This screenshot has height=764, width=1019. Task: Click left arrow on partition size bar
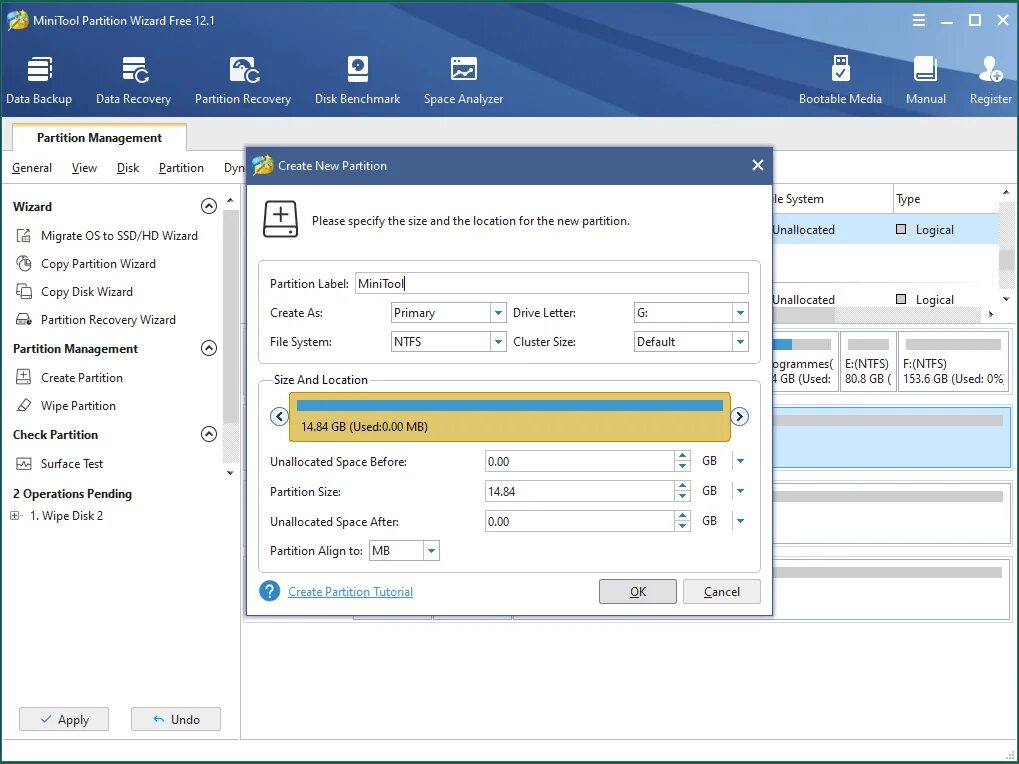click(x=279, y=416)
